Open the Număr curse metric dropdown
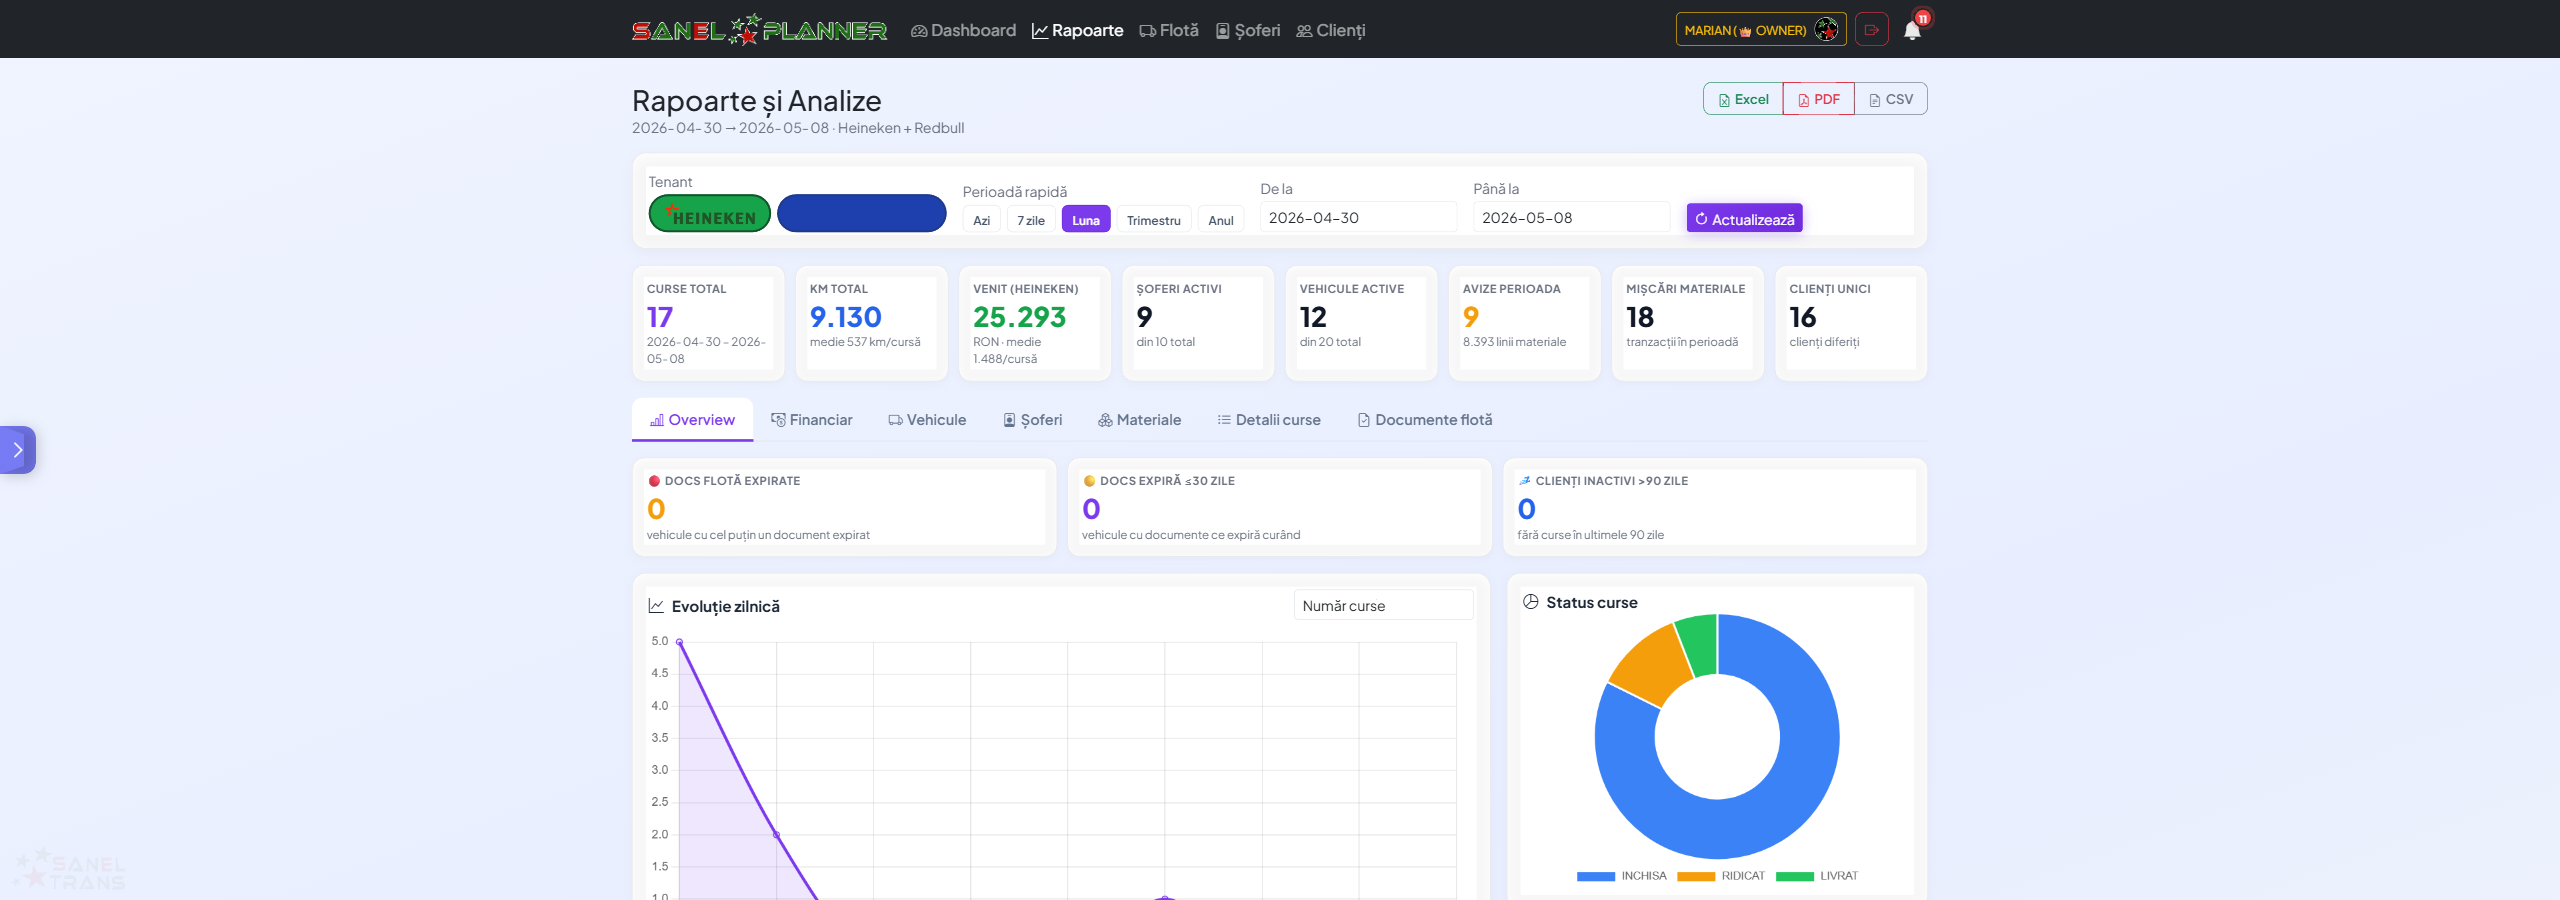This screenshot has height=900, width=2560. click(1384, 606)
